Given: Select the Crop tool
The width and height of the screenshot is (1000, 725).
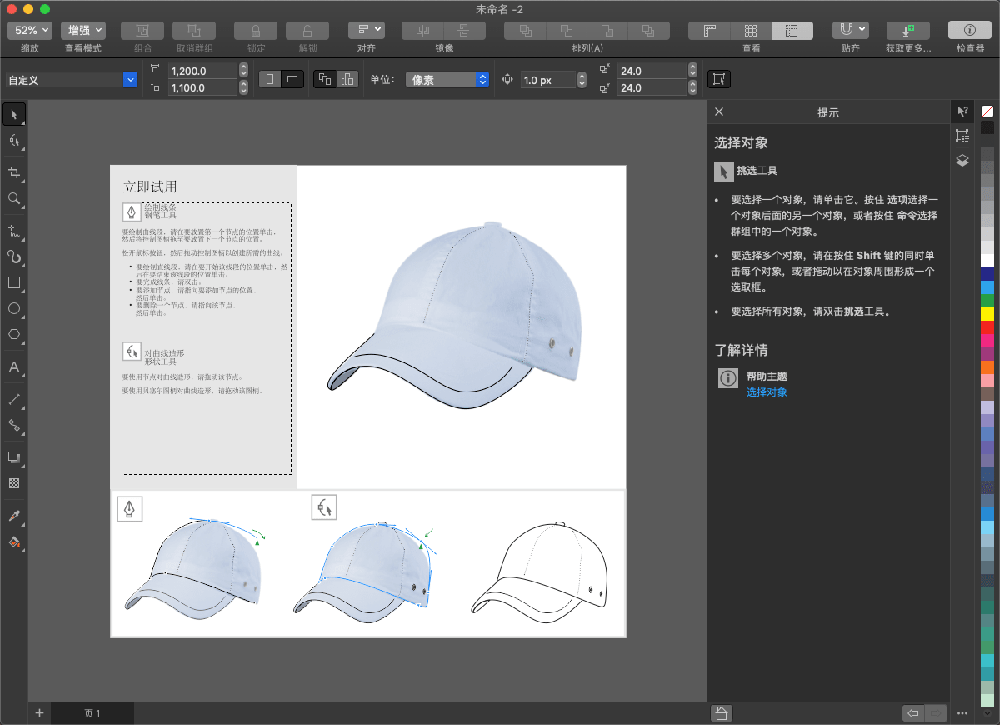Looking at the screenshot, I should coord(13,172).
